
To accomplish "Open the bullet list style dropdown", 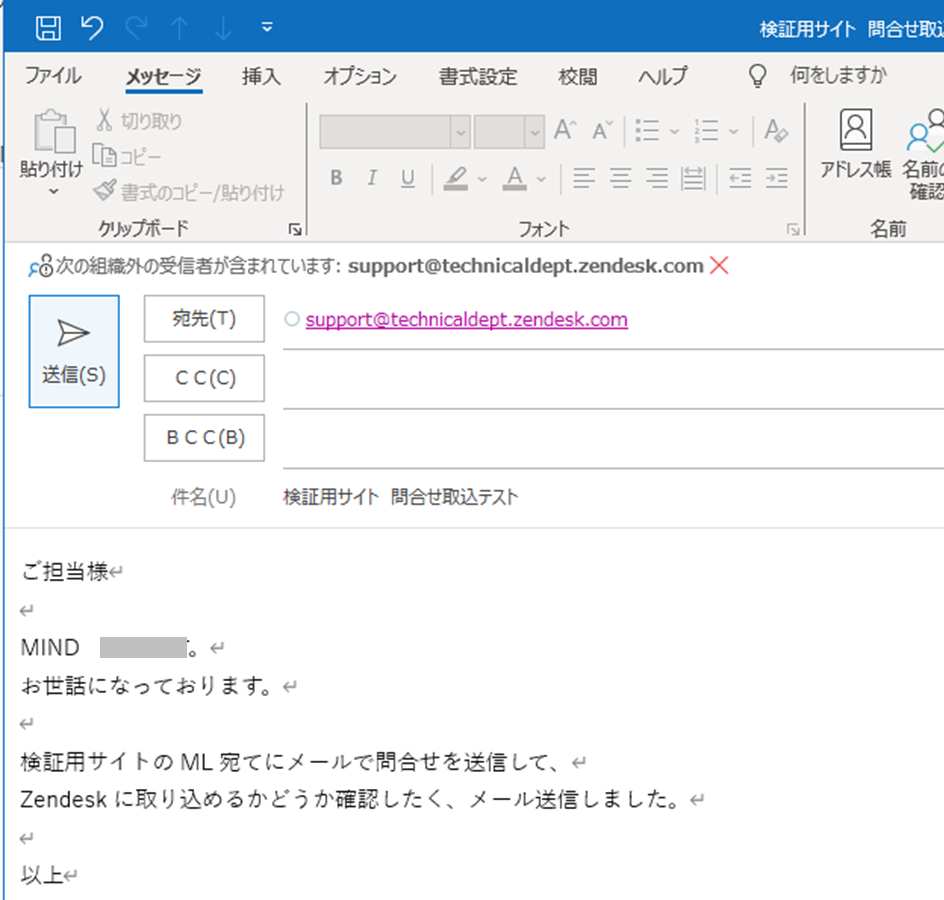I will click(x=674, y=131).
